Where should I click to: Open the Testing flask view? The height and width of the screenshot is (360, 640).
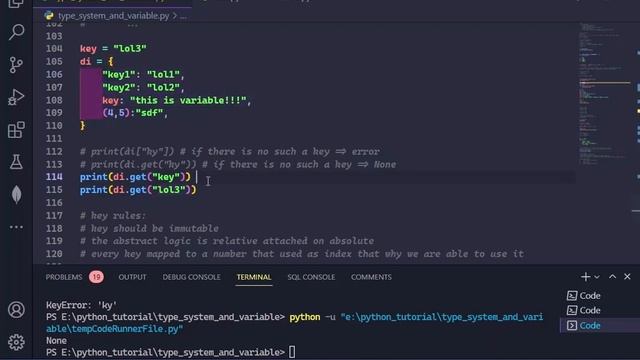[x=16, y=162]
